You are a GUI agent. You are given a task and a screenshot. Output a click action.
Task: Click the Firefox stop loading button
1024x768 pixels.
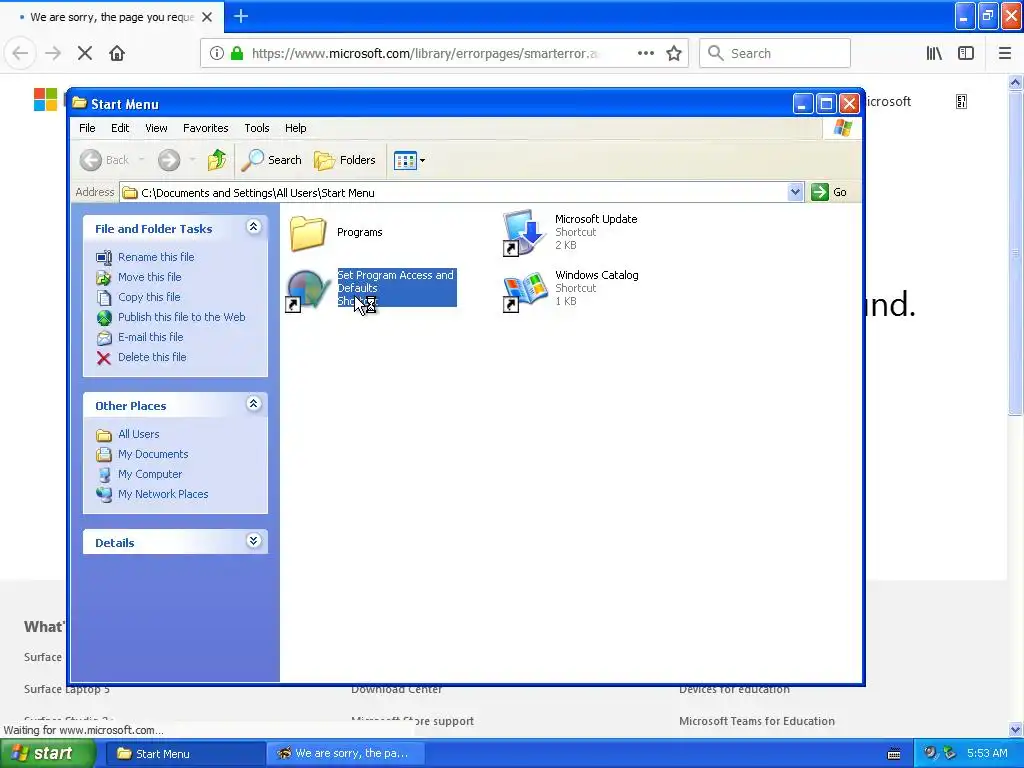click(x=85, y=54)
